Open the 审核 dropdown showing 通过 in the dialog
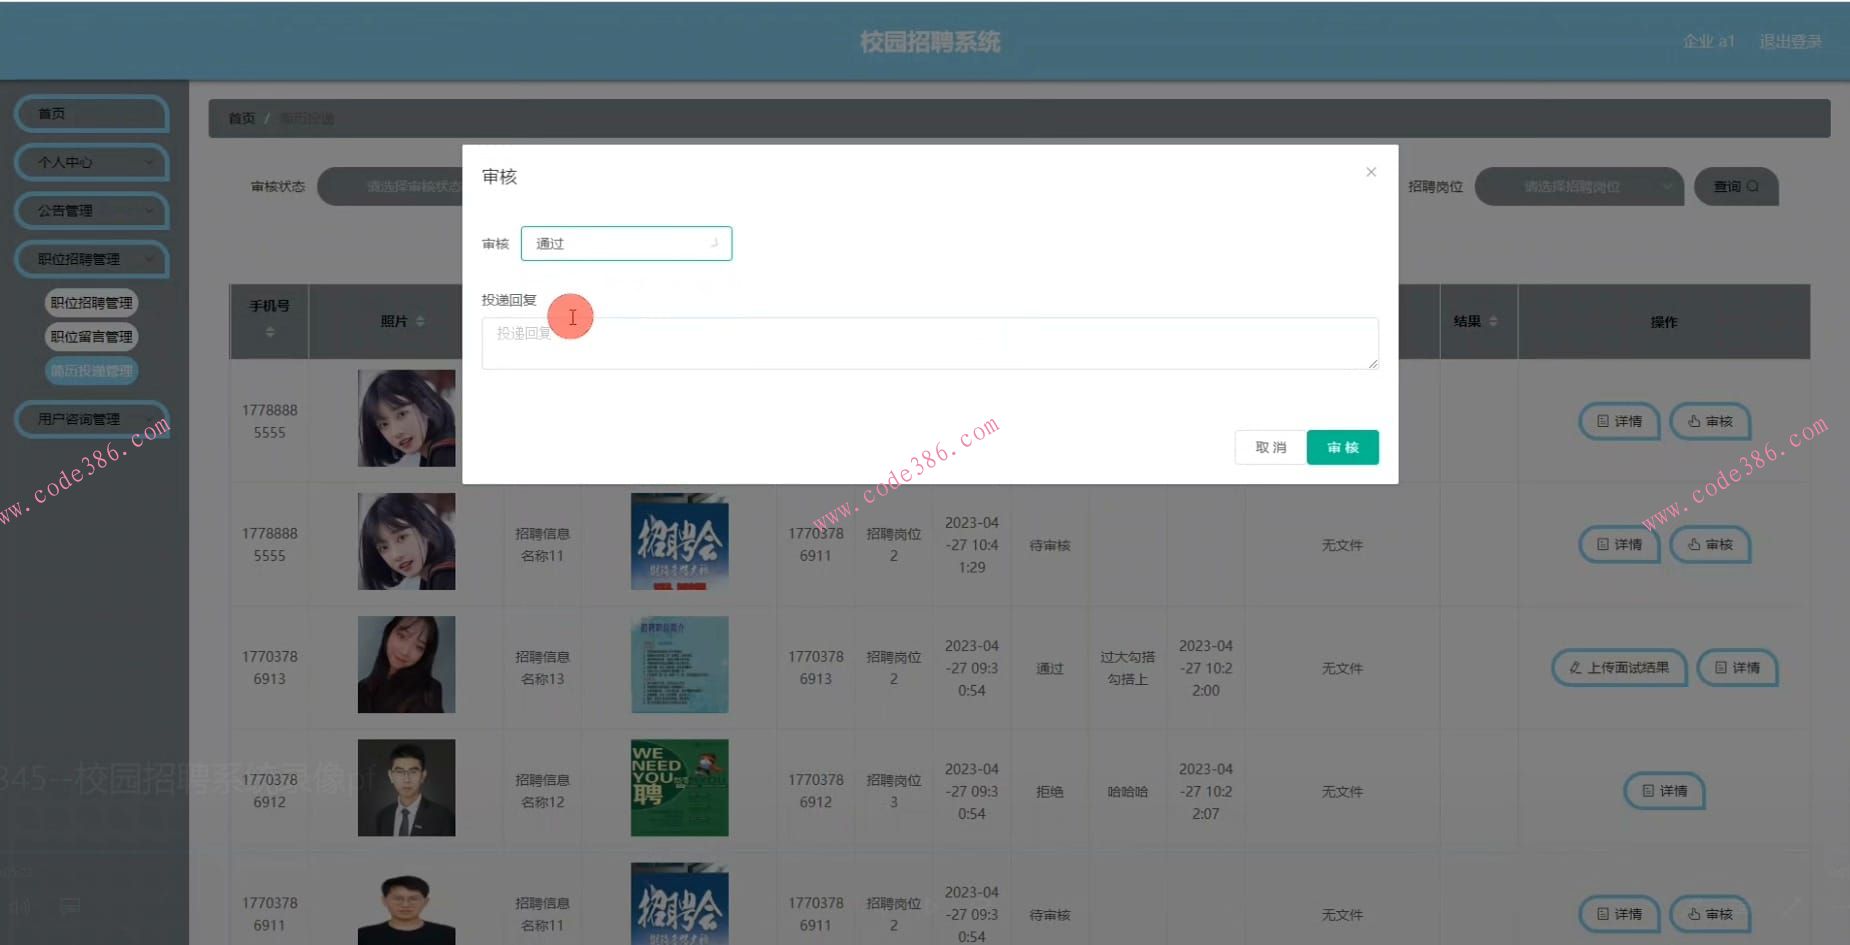 pyautogui.click(x=626, y=243)
